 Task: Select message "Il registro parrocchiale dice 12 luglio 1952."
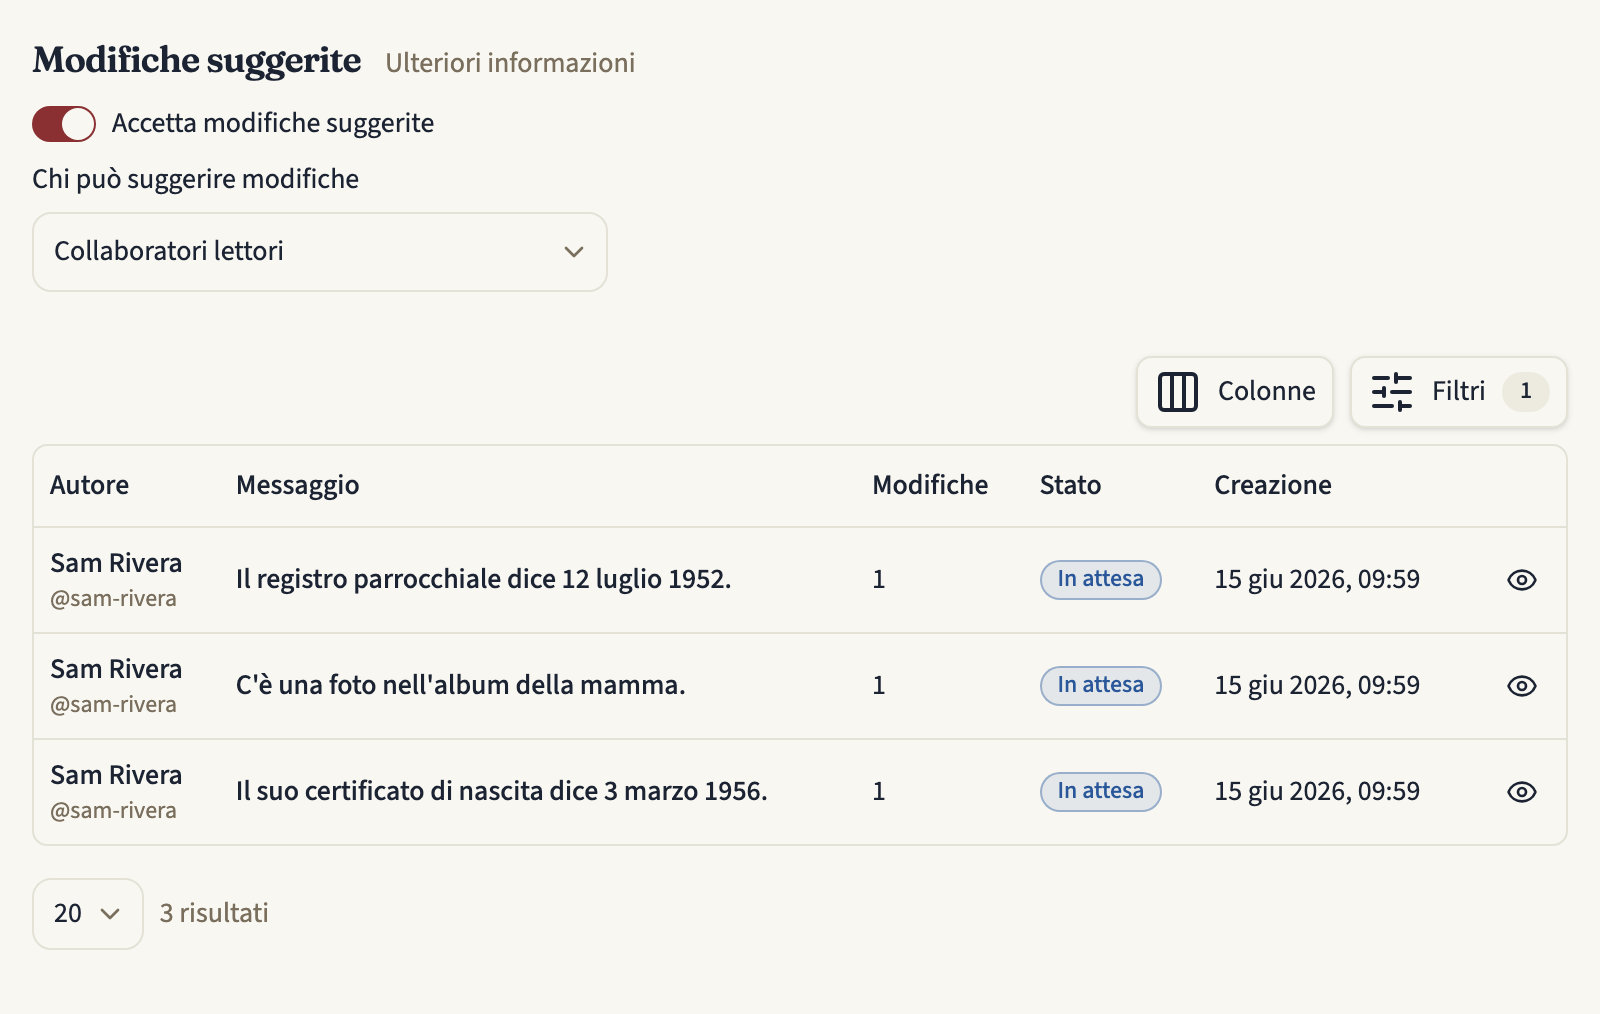[x=484, y=580]
